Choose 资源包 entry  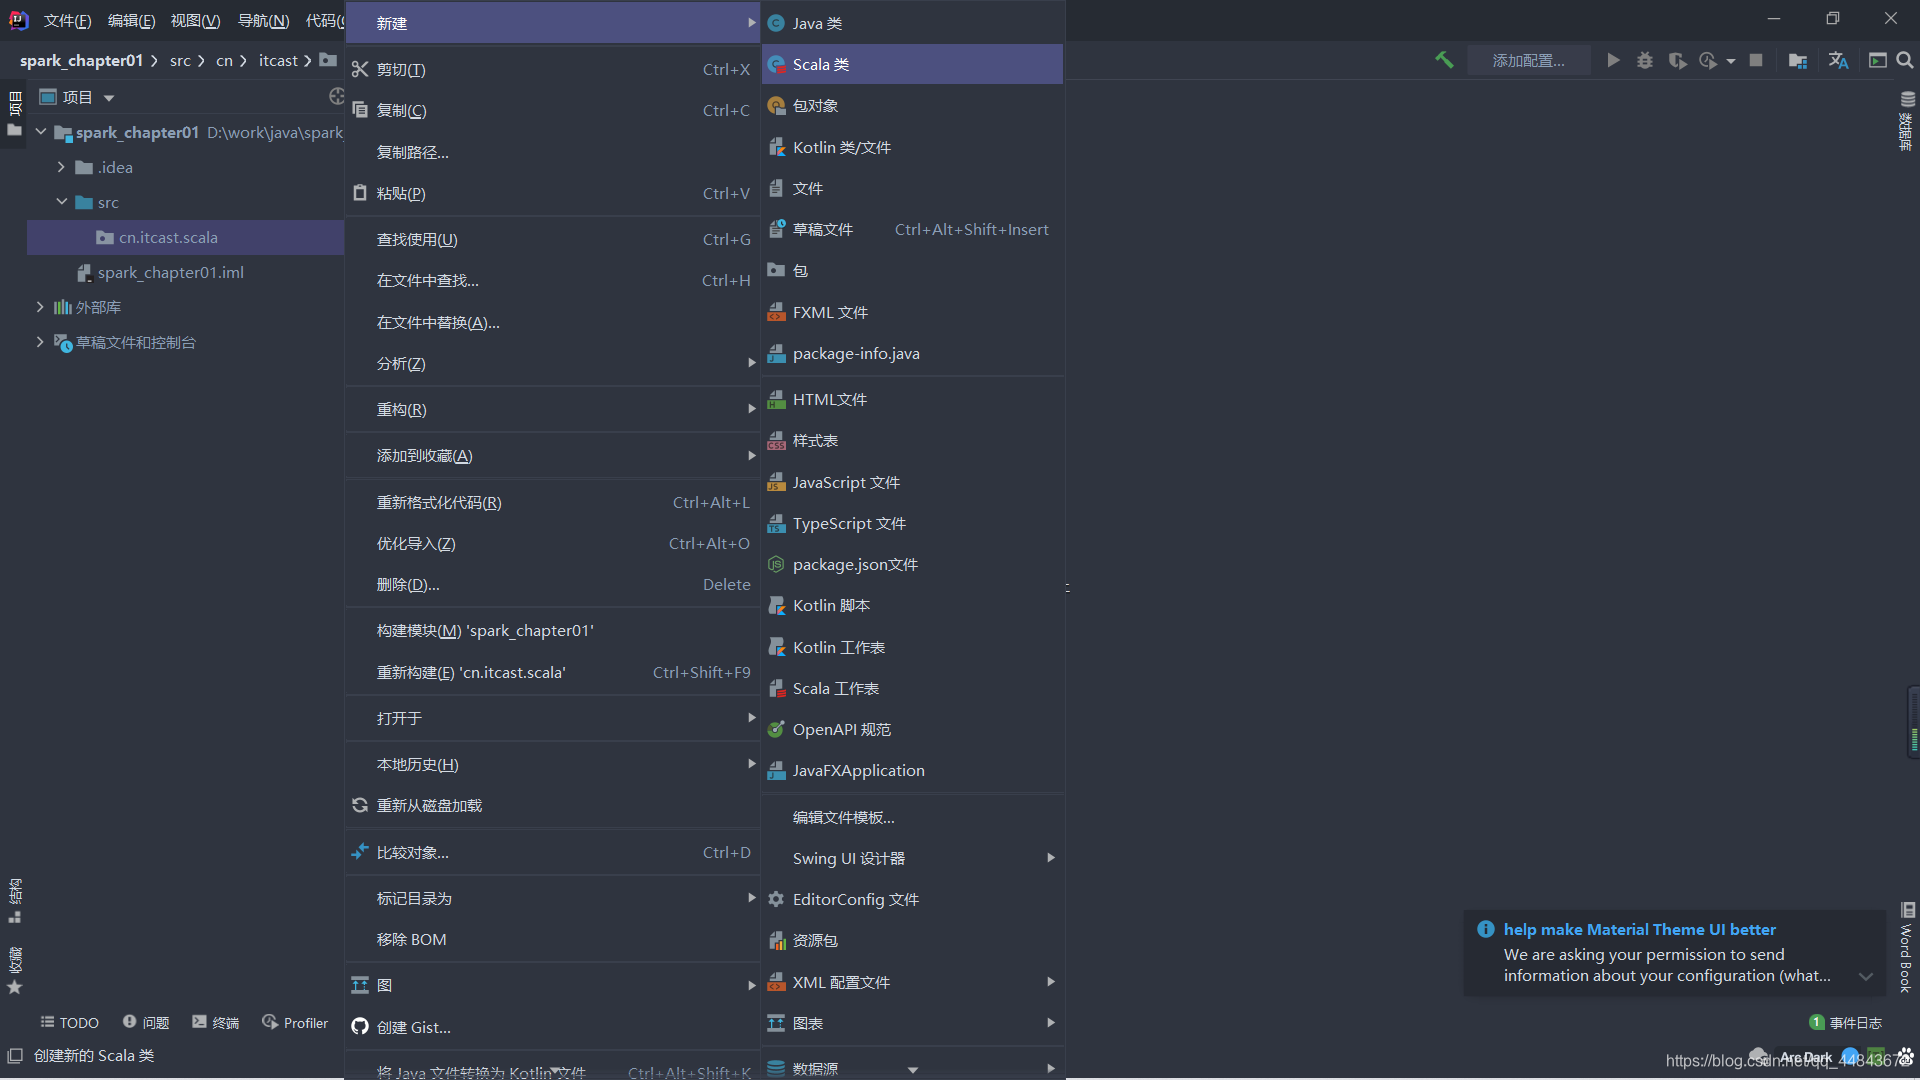[912, 940]
